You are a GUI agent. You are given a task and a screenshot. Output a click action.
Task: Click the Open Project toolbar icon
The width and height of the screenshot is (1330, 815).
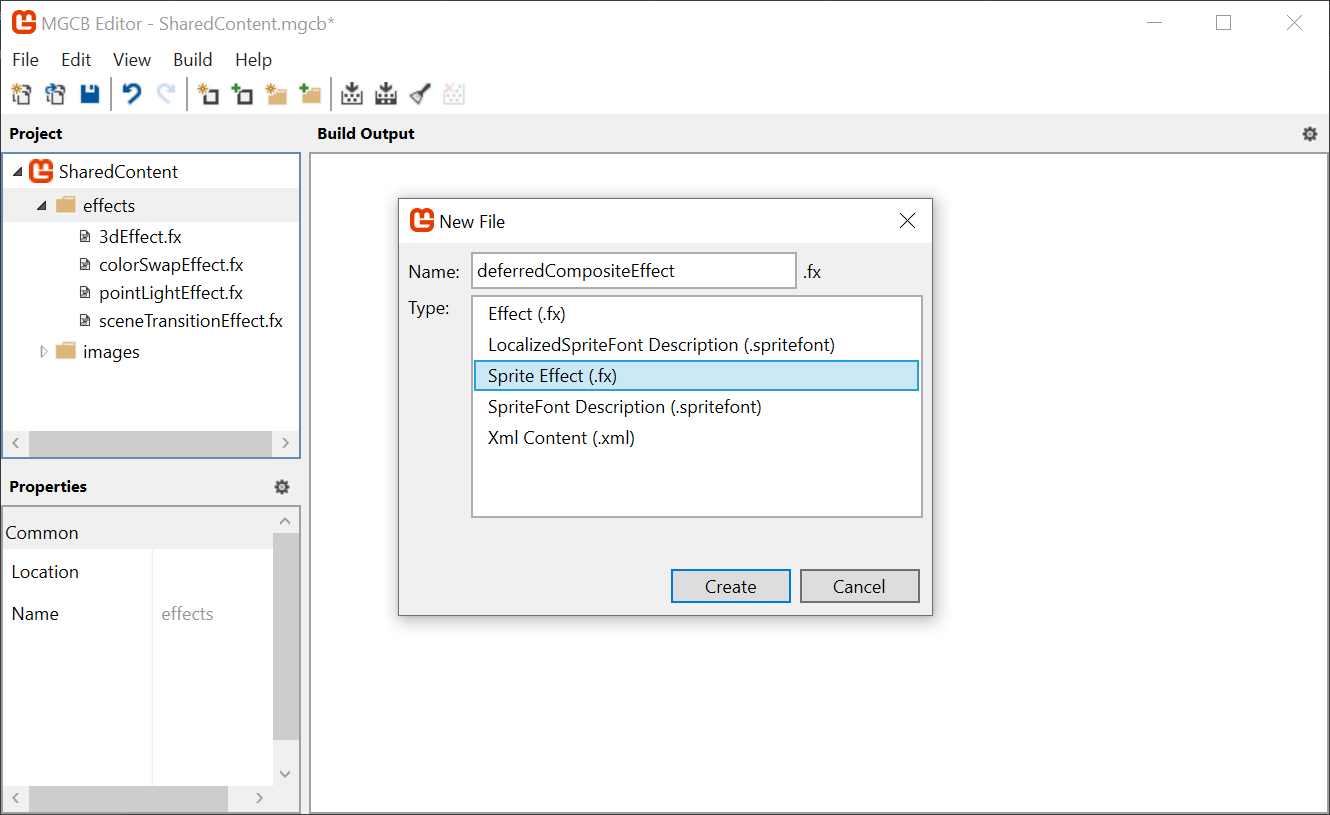55,93
